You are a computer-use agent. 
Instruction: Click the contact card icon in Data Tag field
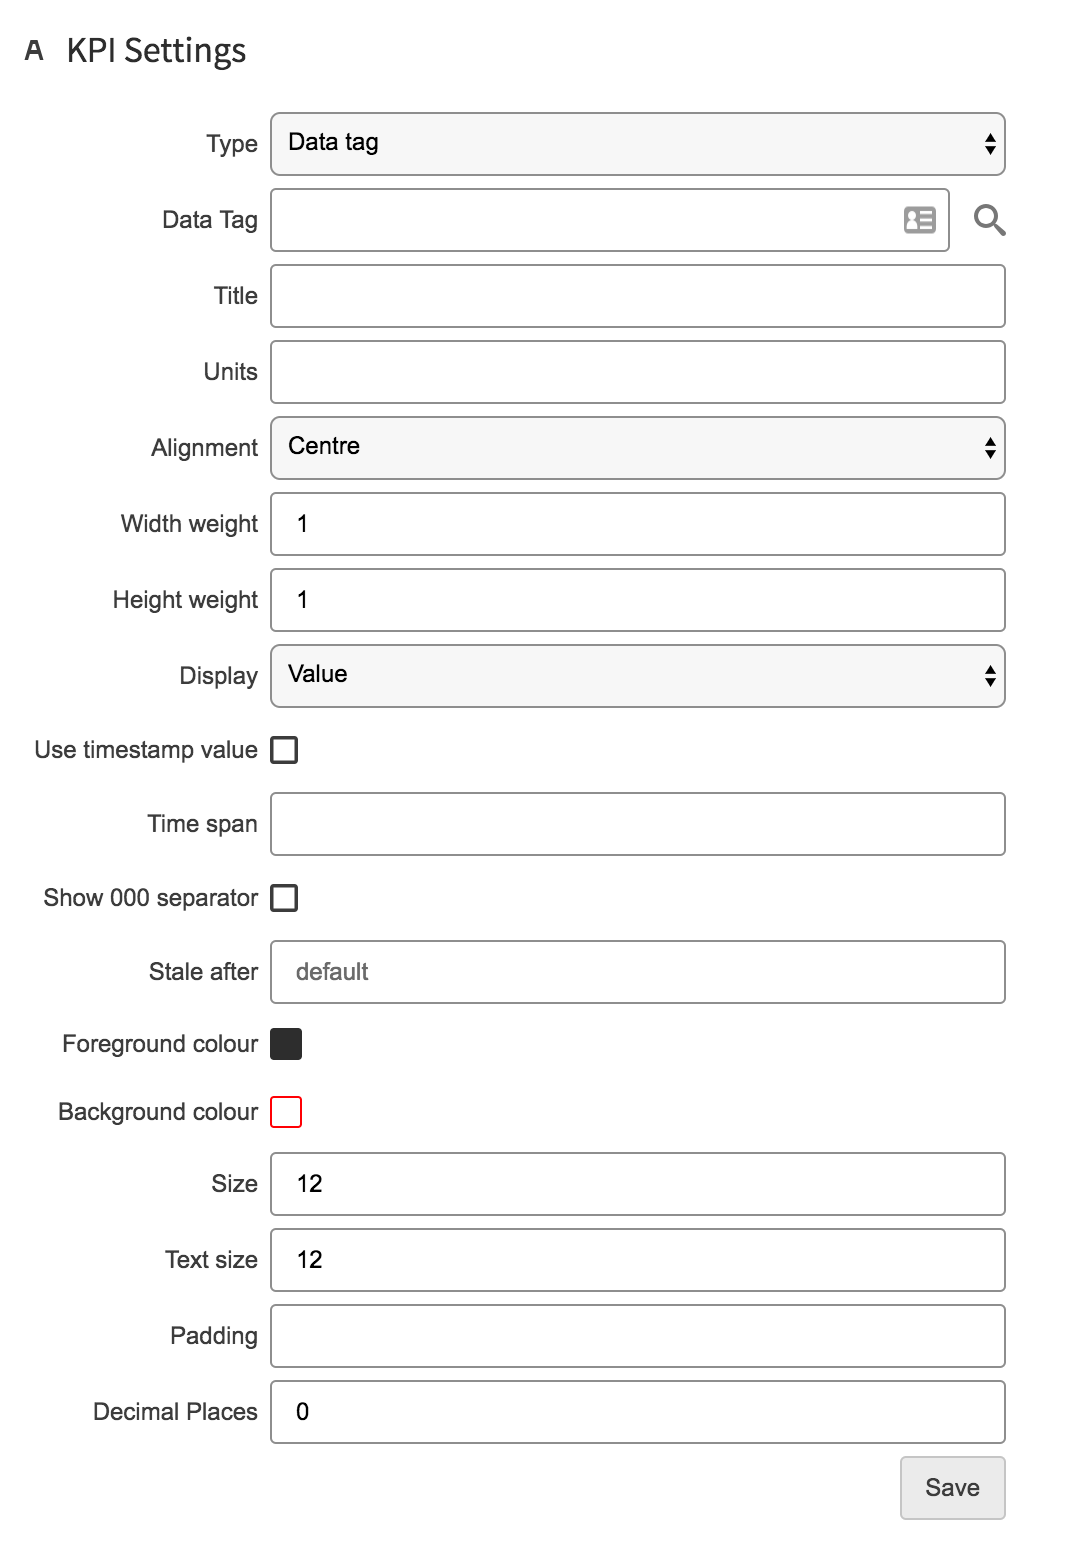coord(919,220)
